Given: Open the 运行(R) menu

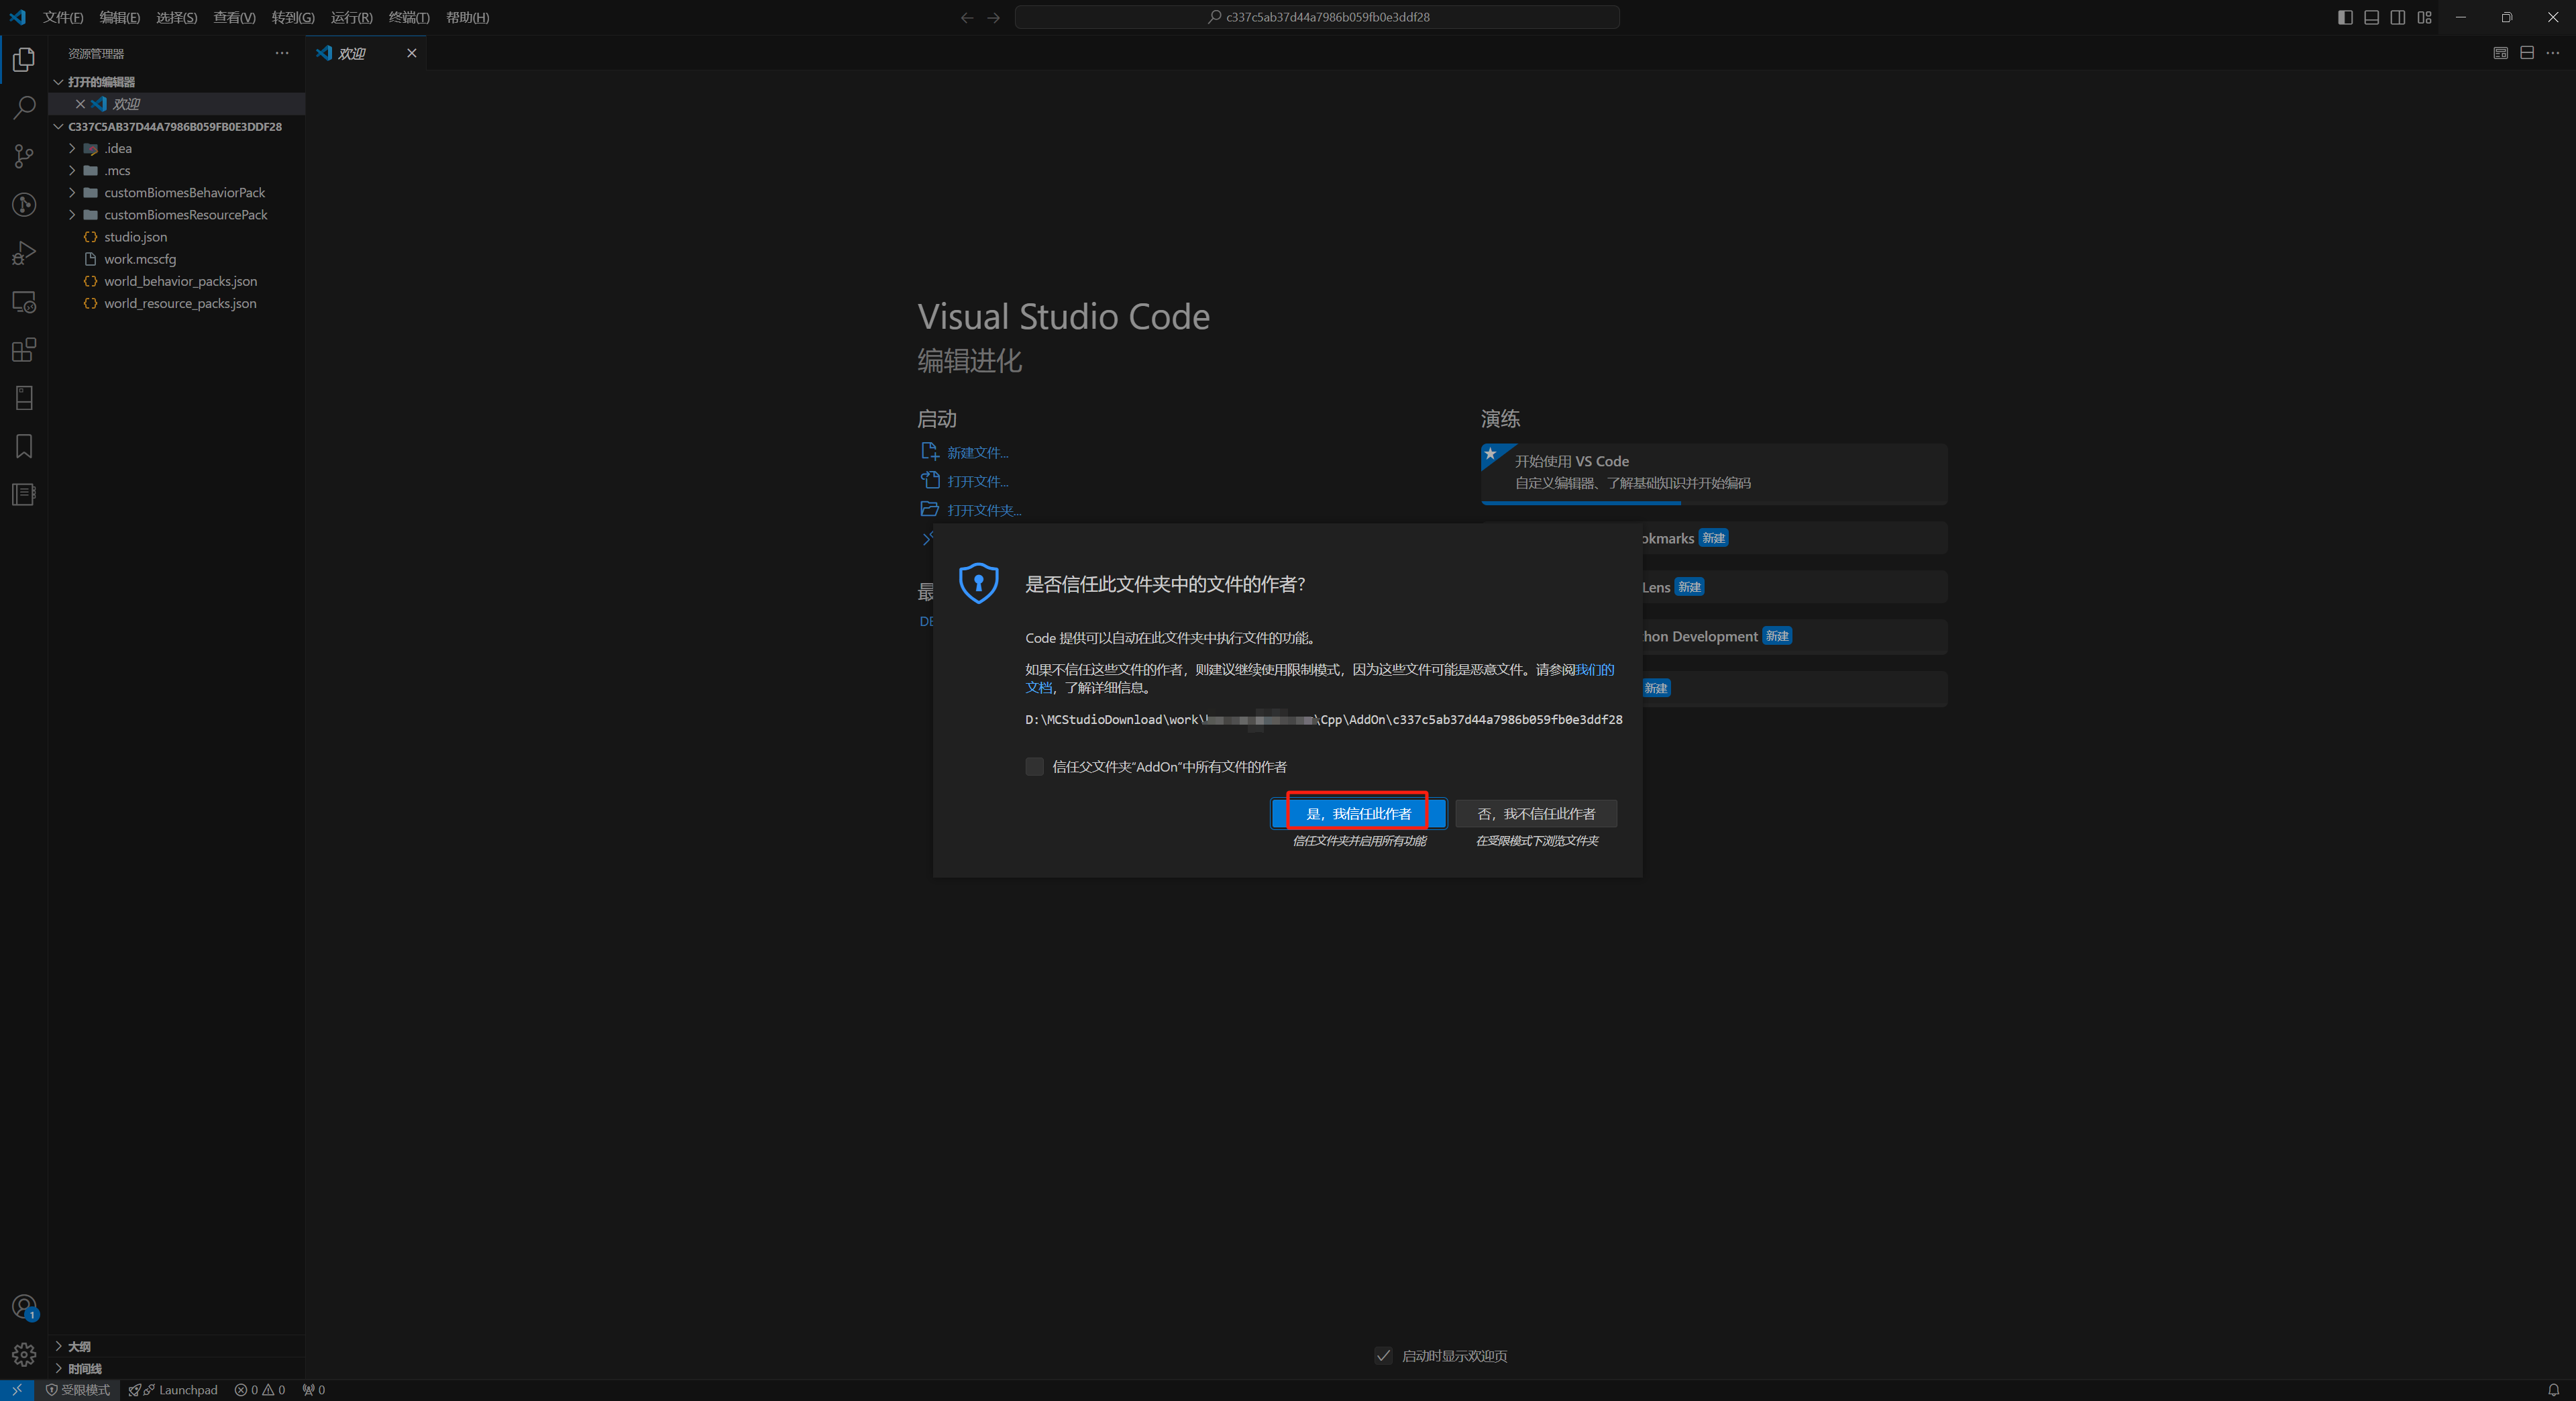Looking at the screenshot, I should tap(352, 17).
